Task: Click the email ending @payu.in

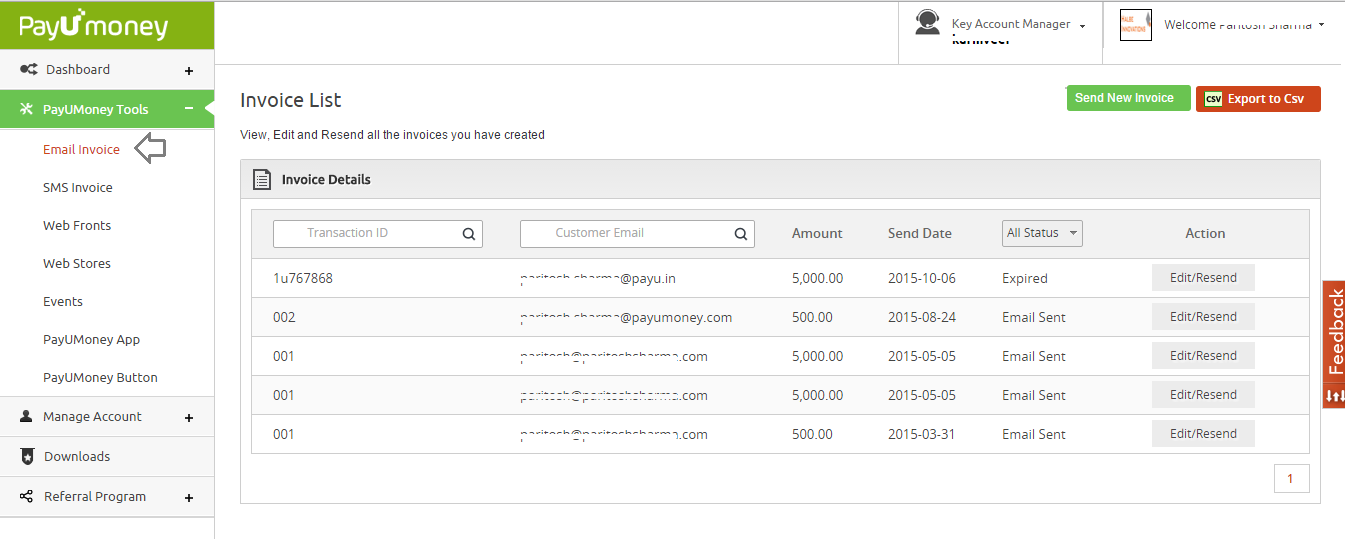Action: pos(598,278)
